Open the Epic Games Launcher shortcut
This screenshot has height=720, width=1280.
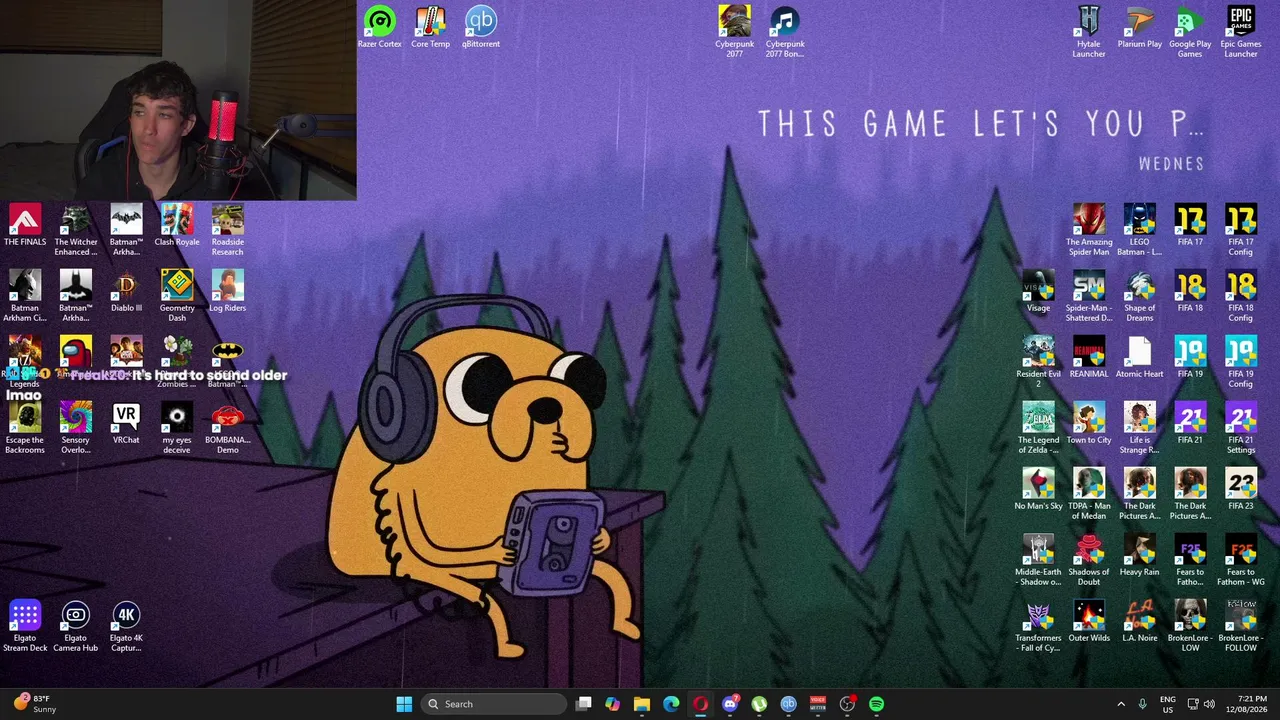pyautogui.click(x=1241, y=32)
